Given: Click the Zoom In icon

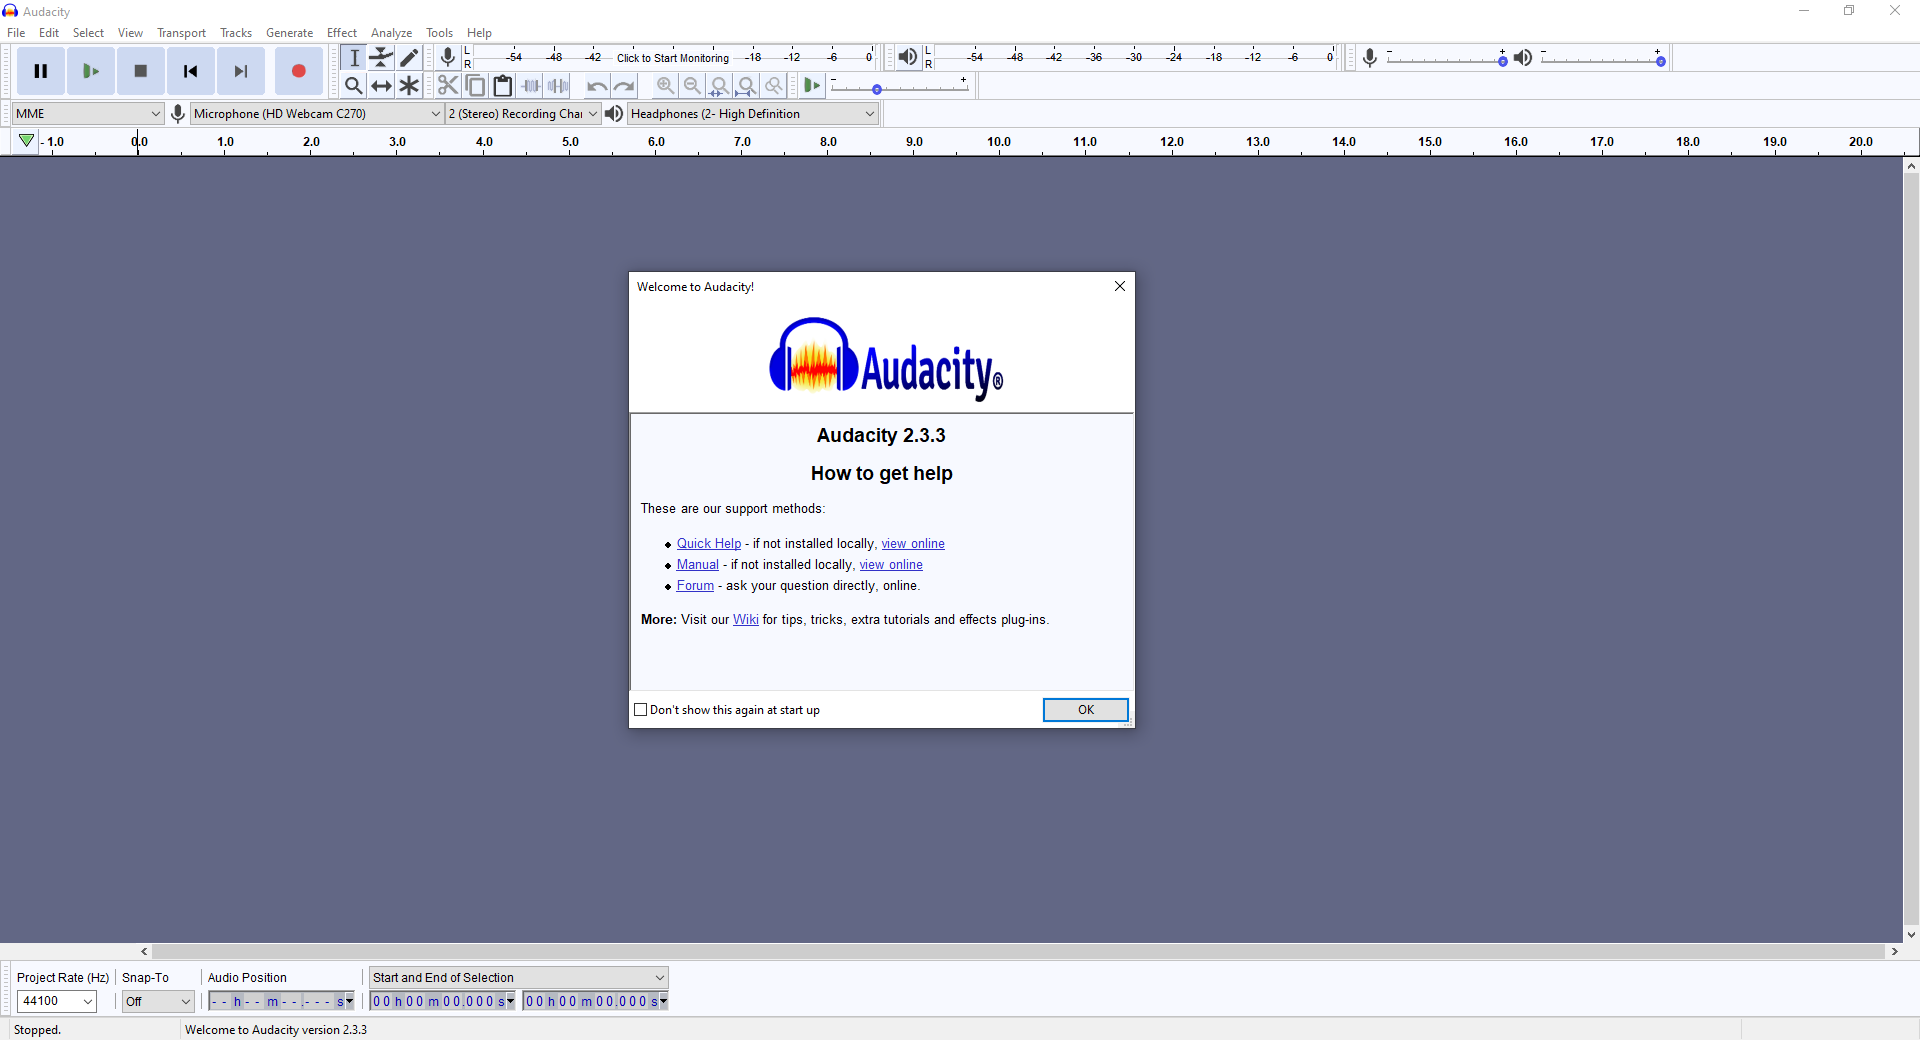Looking at the screenshot, I should pos(665,86).
